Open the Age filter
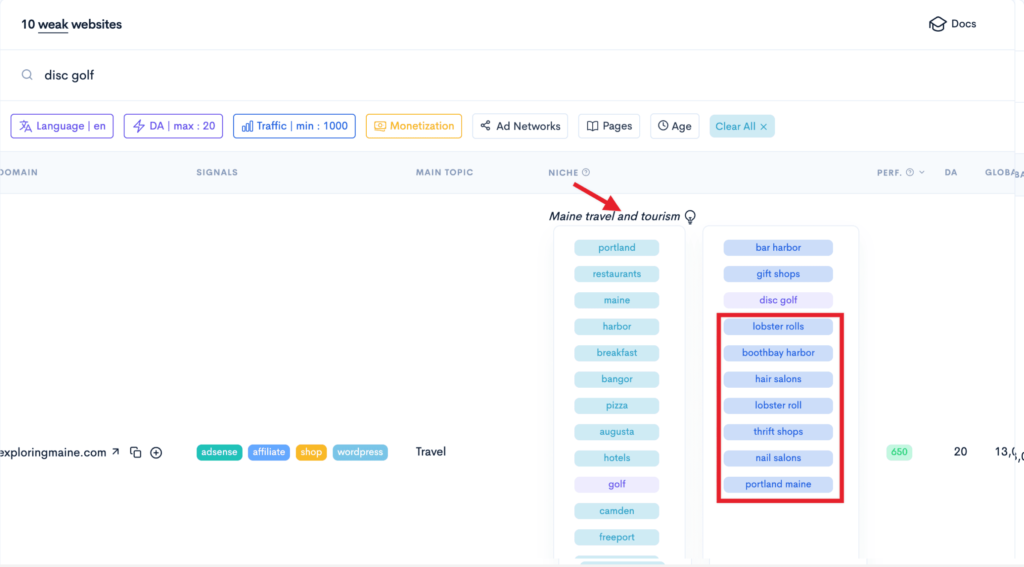Image resolution: width=1024 pixels, height=567 pixels. click(x=674, y=126)
